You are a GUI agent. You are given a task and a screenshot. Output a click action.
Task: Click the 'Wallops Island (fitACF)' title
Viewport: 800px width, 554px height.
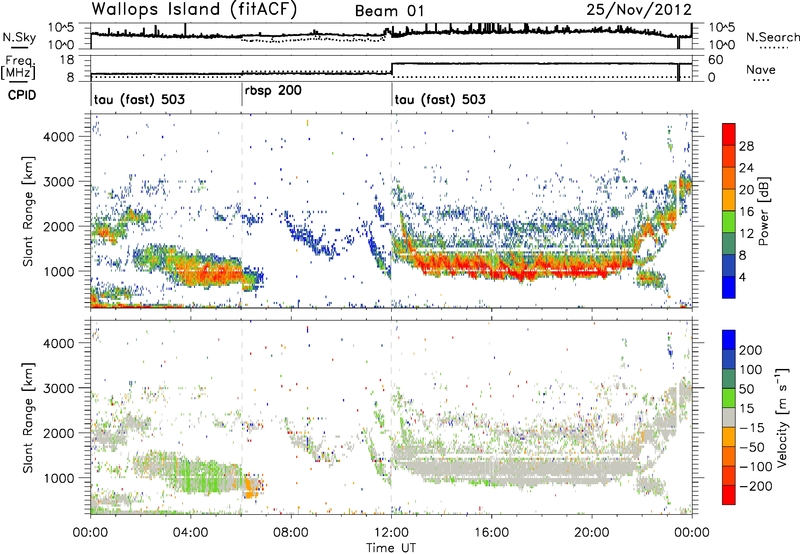point(194,9)
